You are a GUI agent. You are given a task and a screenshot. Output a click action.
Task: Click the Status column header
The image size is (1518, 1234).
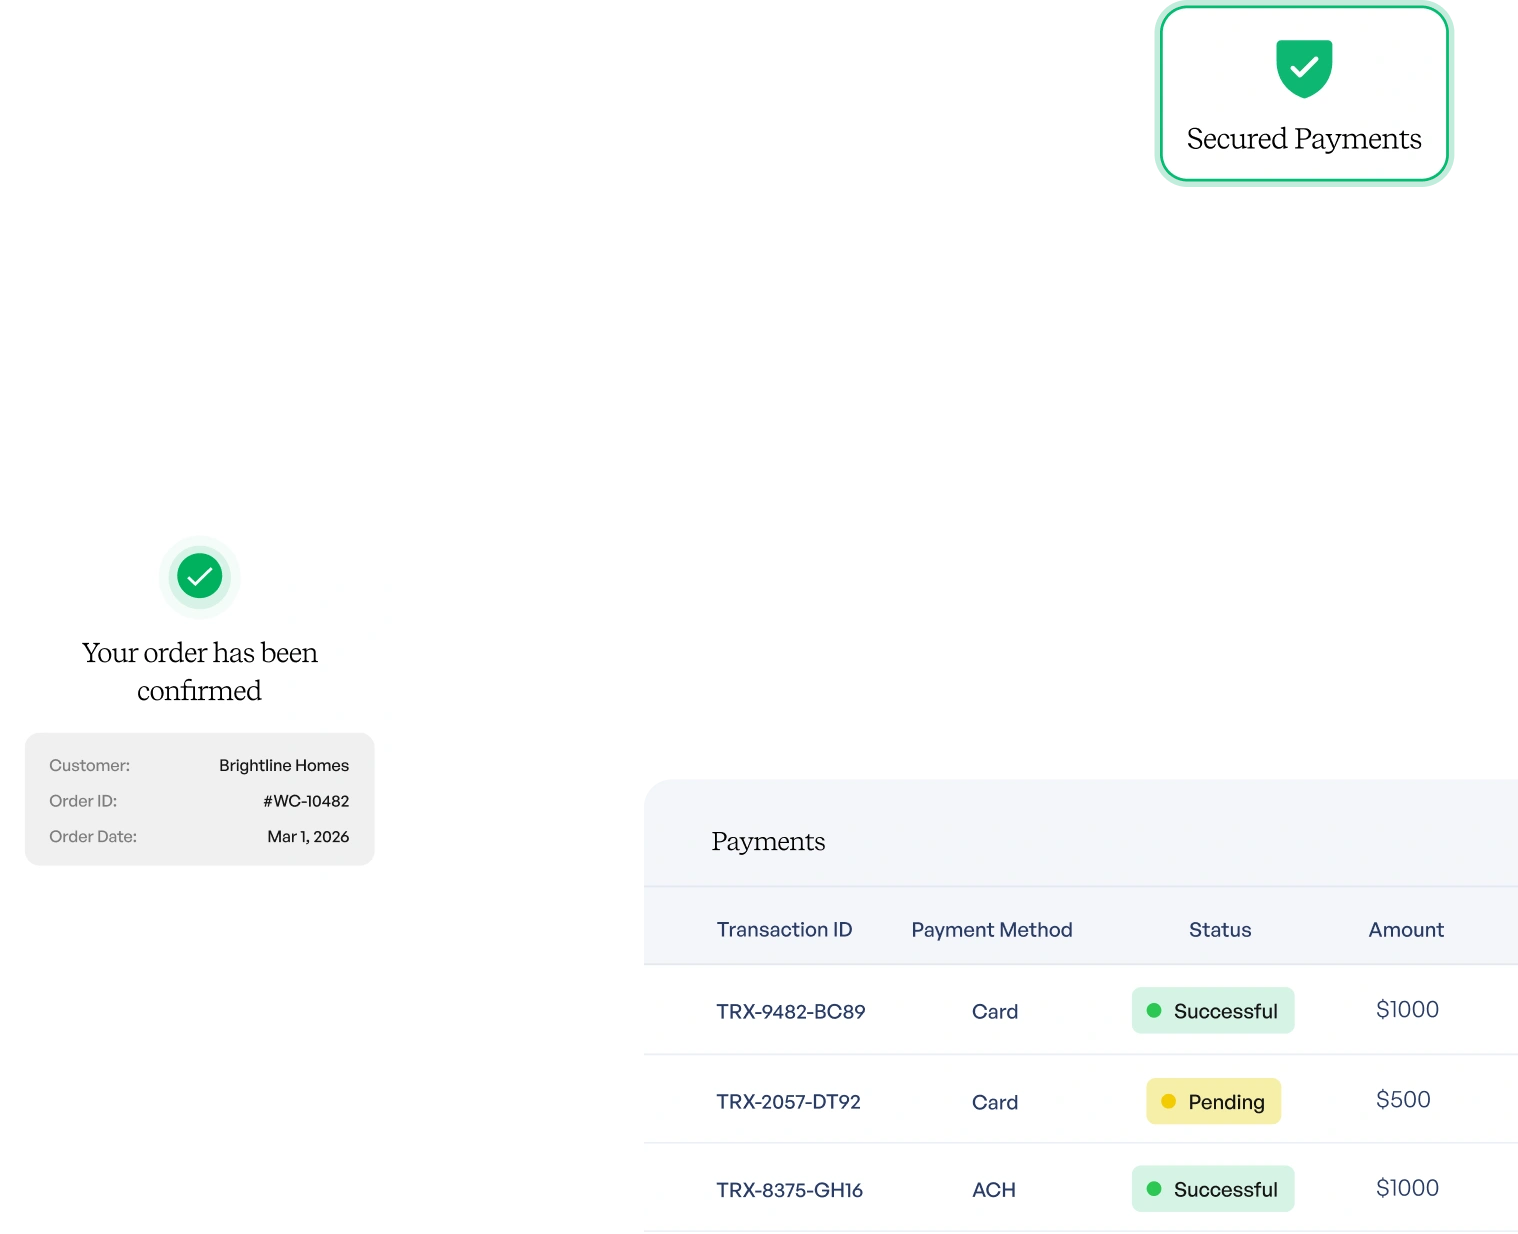[1220, 930]
